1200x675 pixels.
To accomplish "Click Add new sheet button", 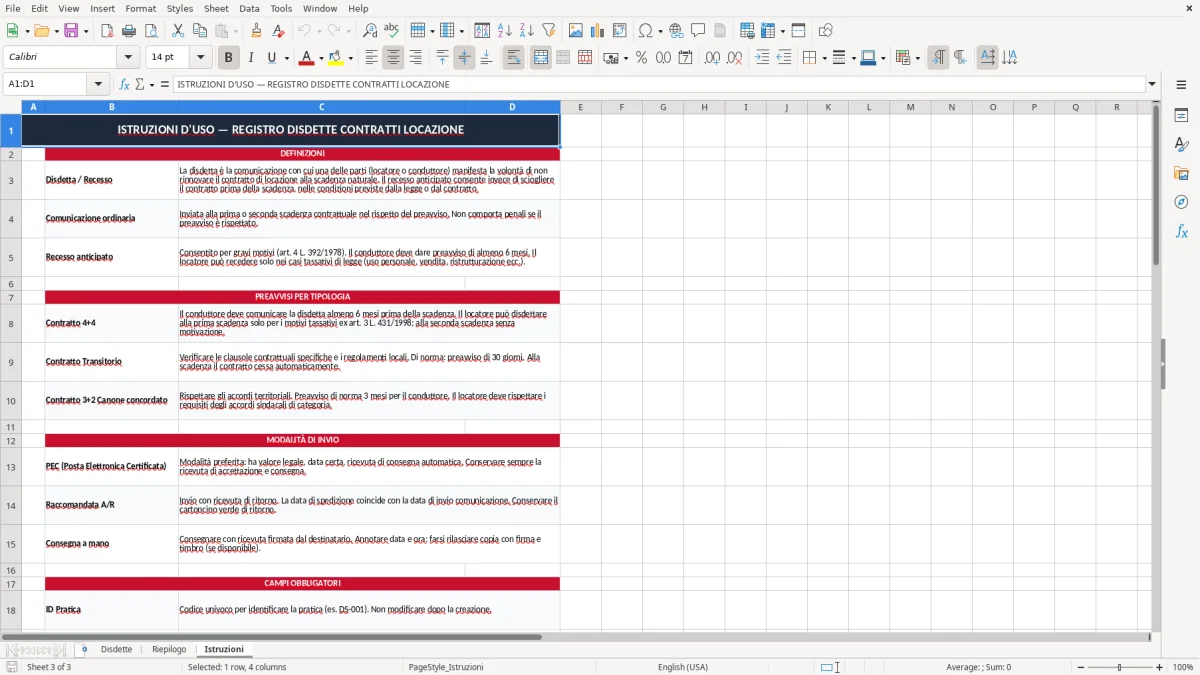I will pos(84,649).
